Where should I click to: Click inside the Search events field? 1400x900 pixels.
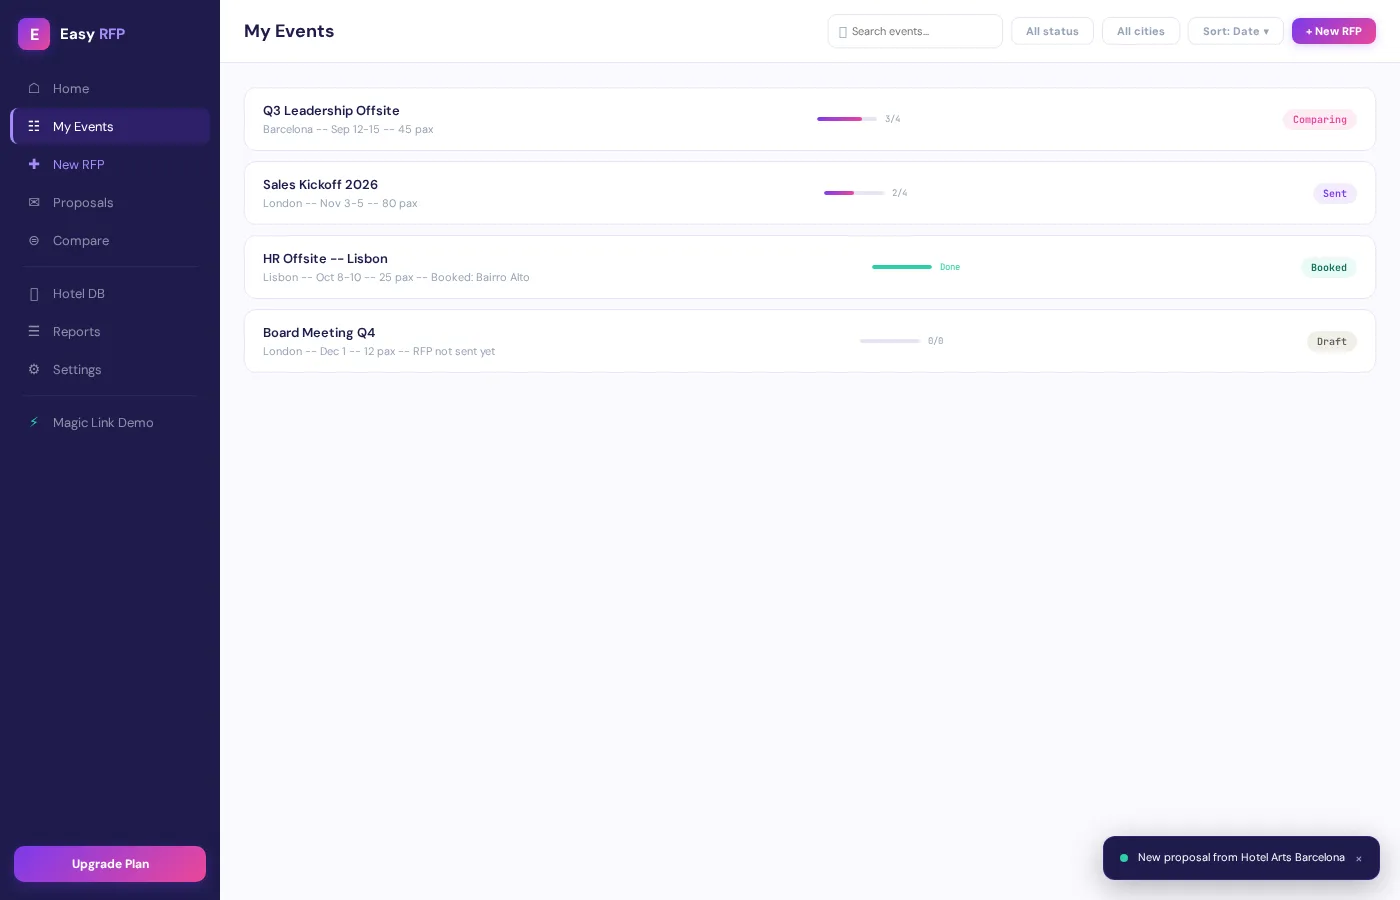tap(915, 31)
